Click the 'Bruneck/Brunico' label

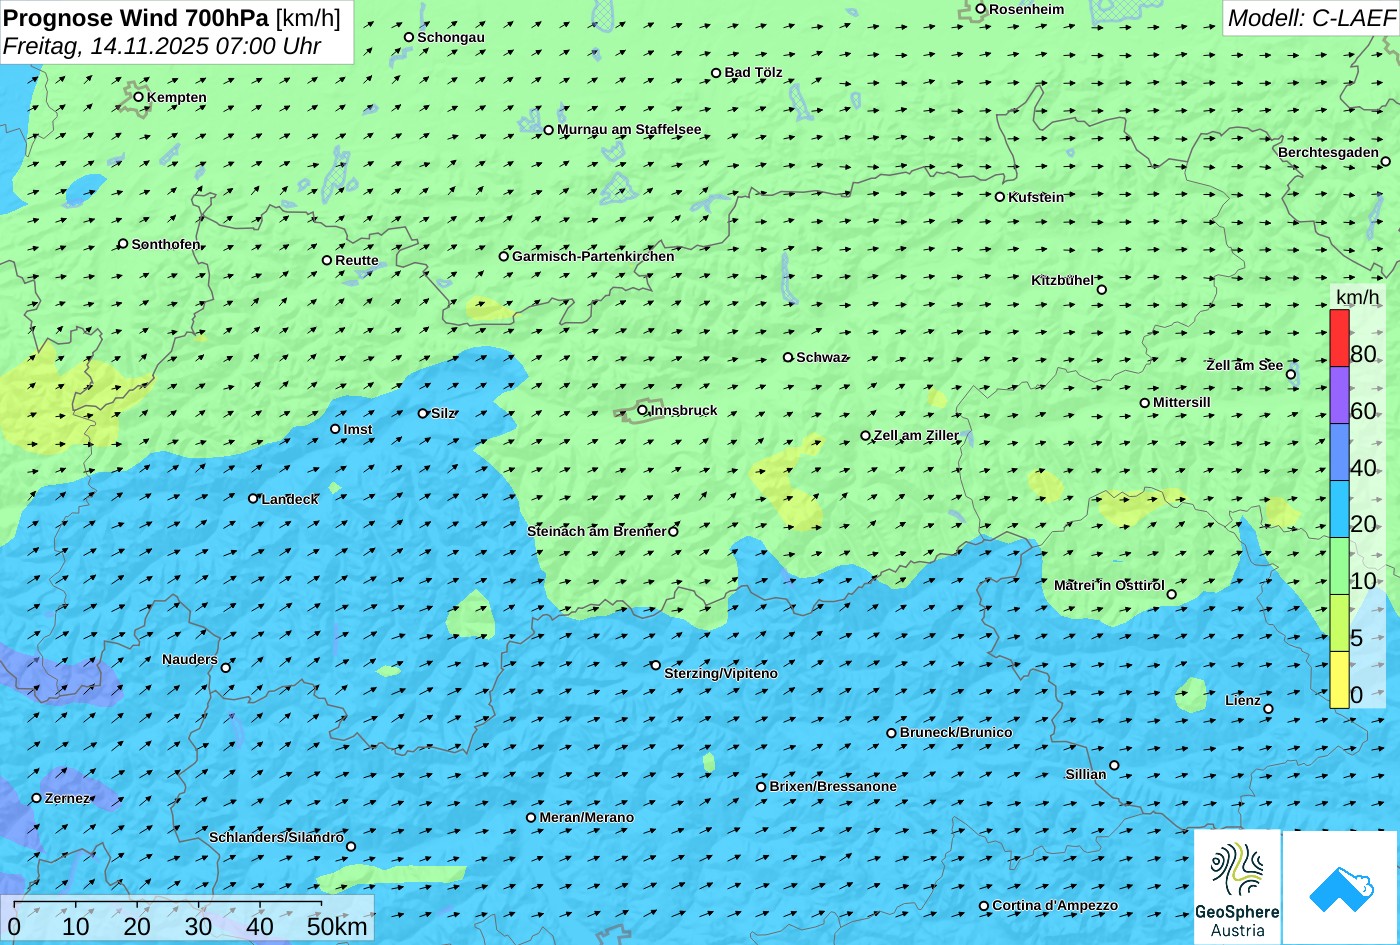click(956, 732)
